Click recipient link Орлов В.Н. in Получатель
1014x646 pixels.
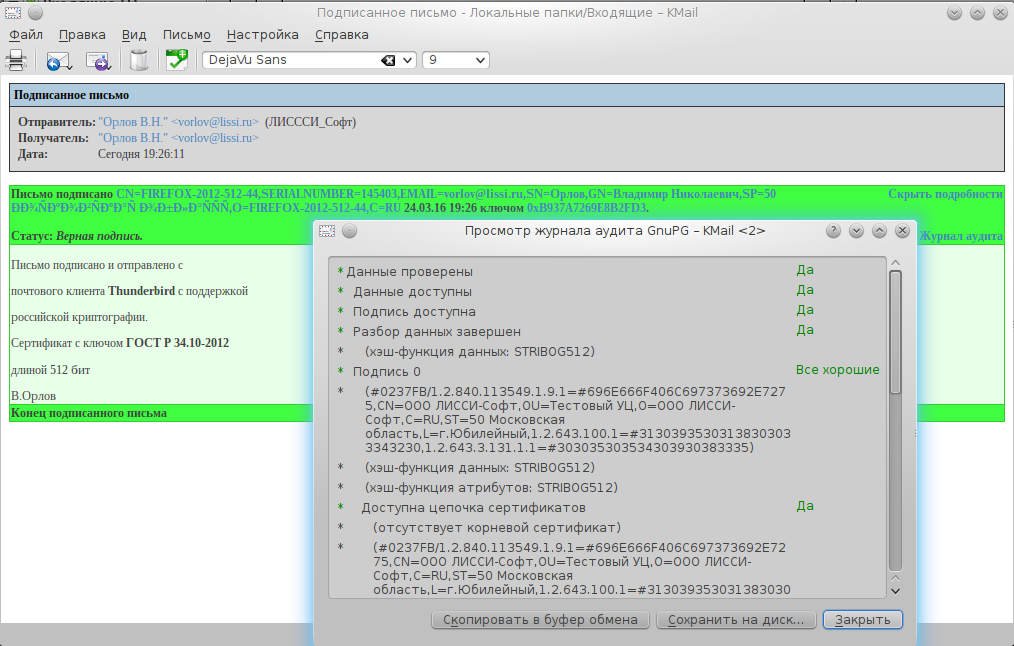[x=178, y=138]
